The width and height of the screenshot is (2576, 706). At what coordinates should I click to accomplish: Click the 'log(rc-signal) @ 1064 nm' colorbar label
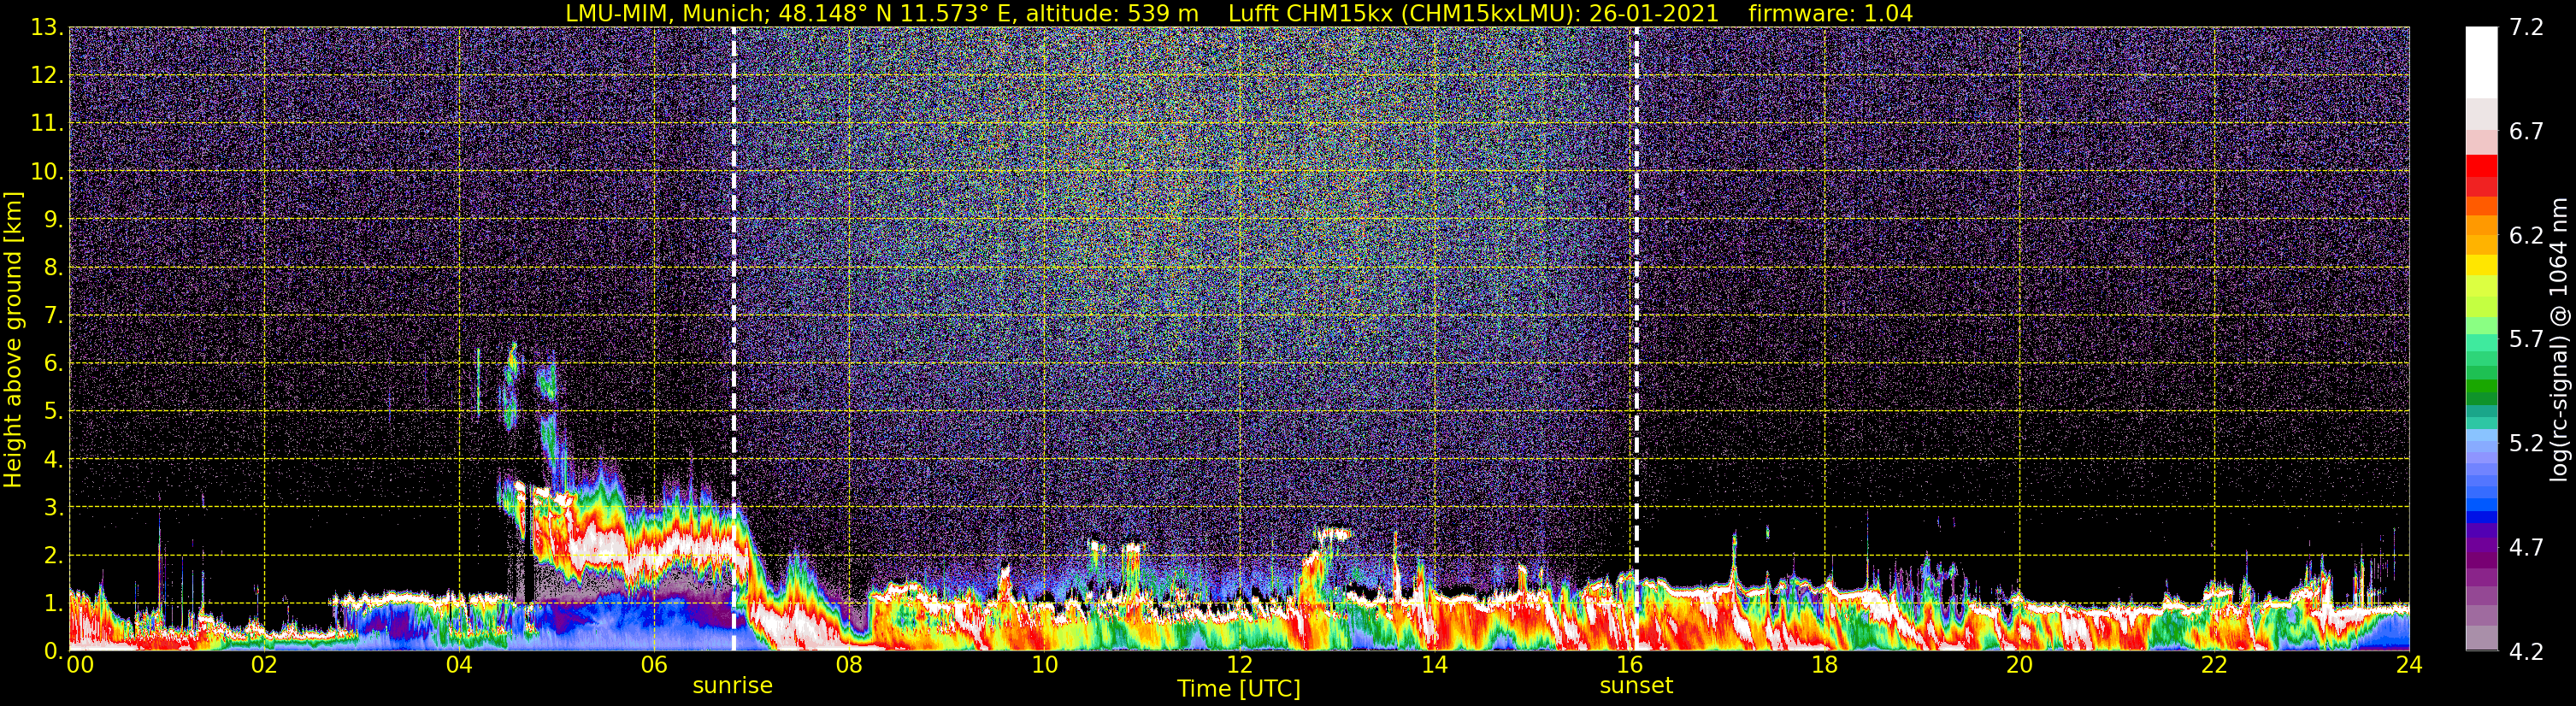2558,339
